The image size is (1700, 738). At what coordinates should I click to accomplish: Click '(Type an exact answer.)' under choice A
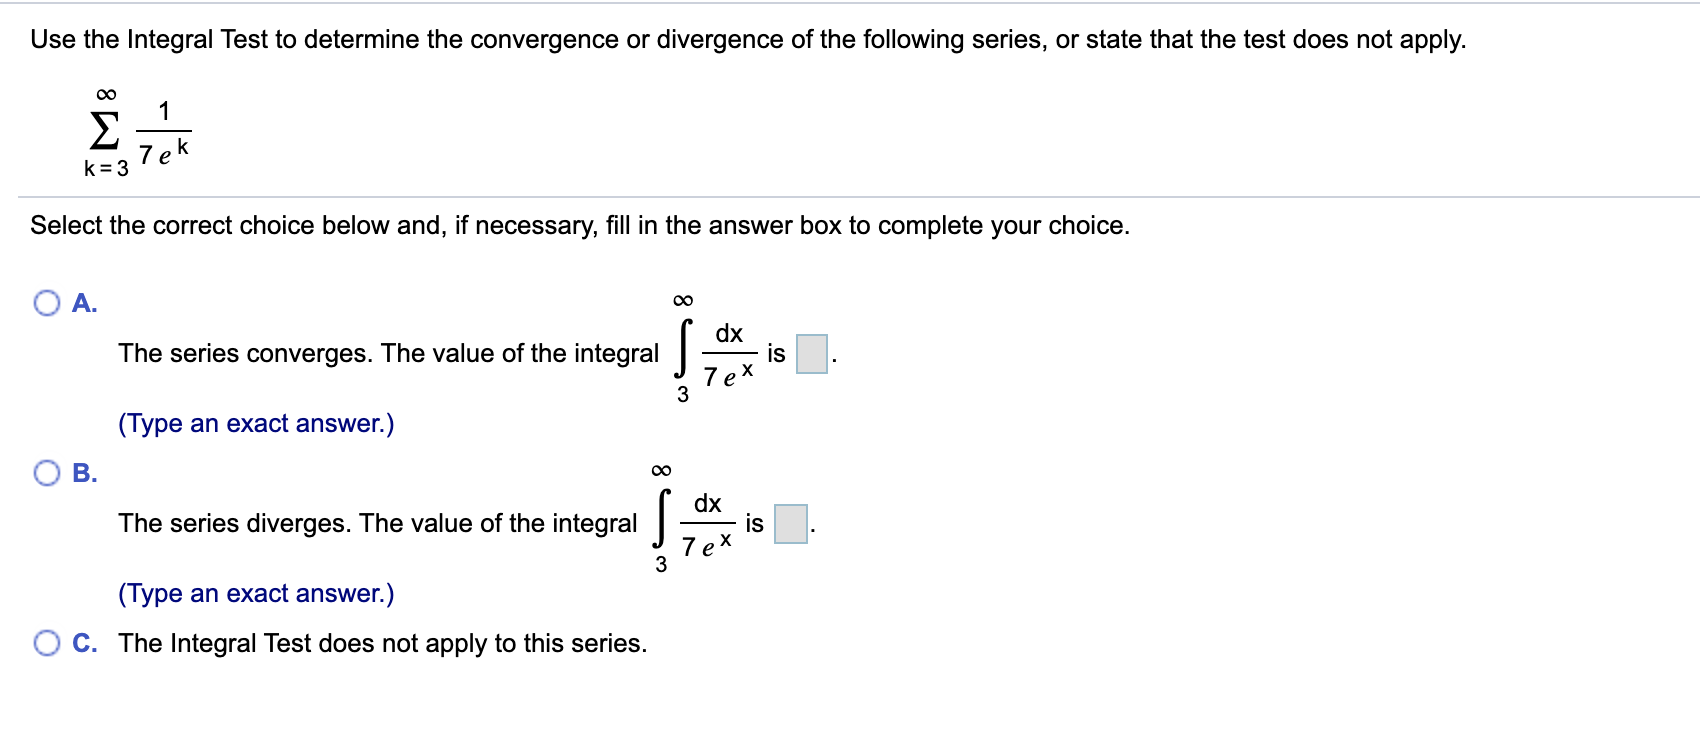point(256,423)
